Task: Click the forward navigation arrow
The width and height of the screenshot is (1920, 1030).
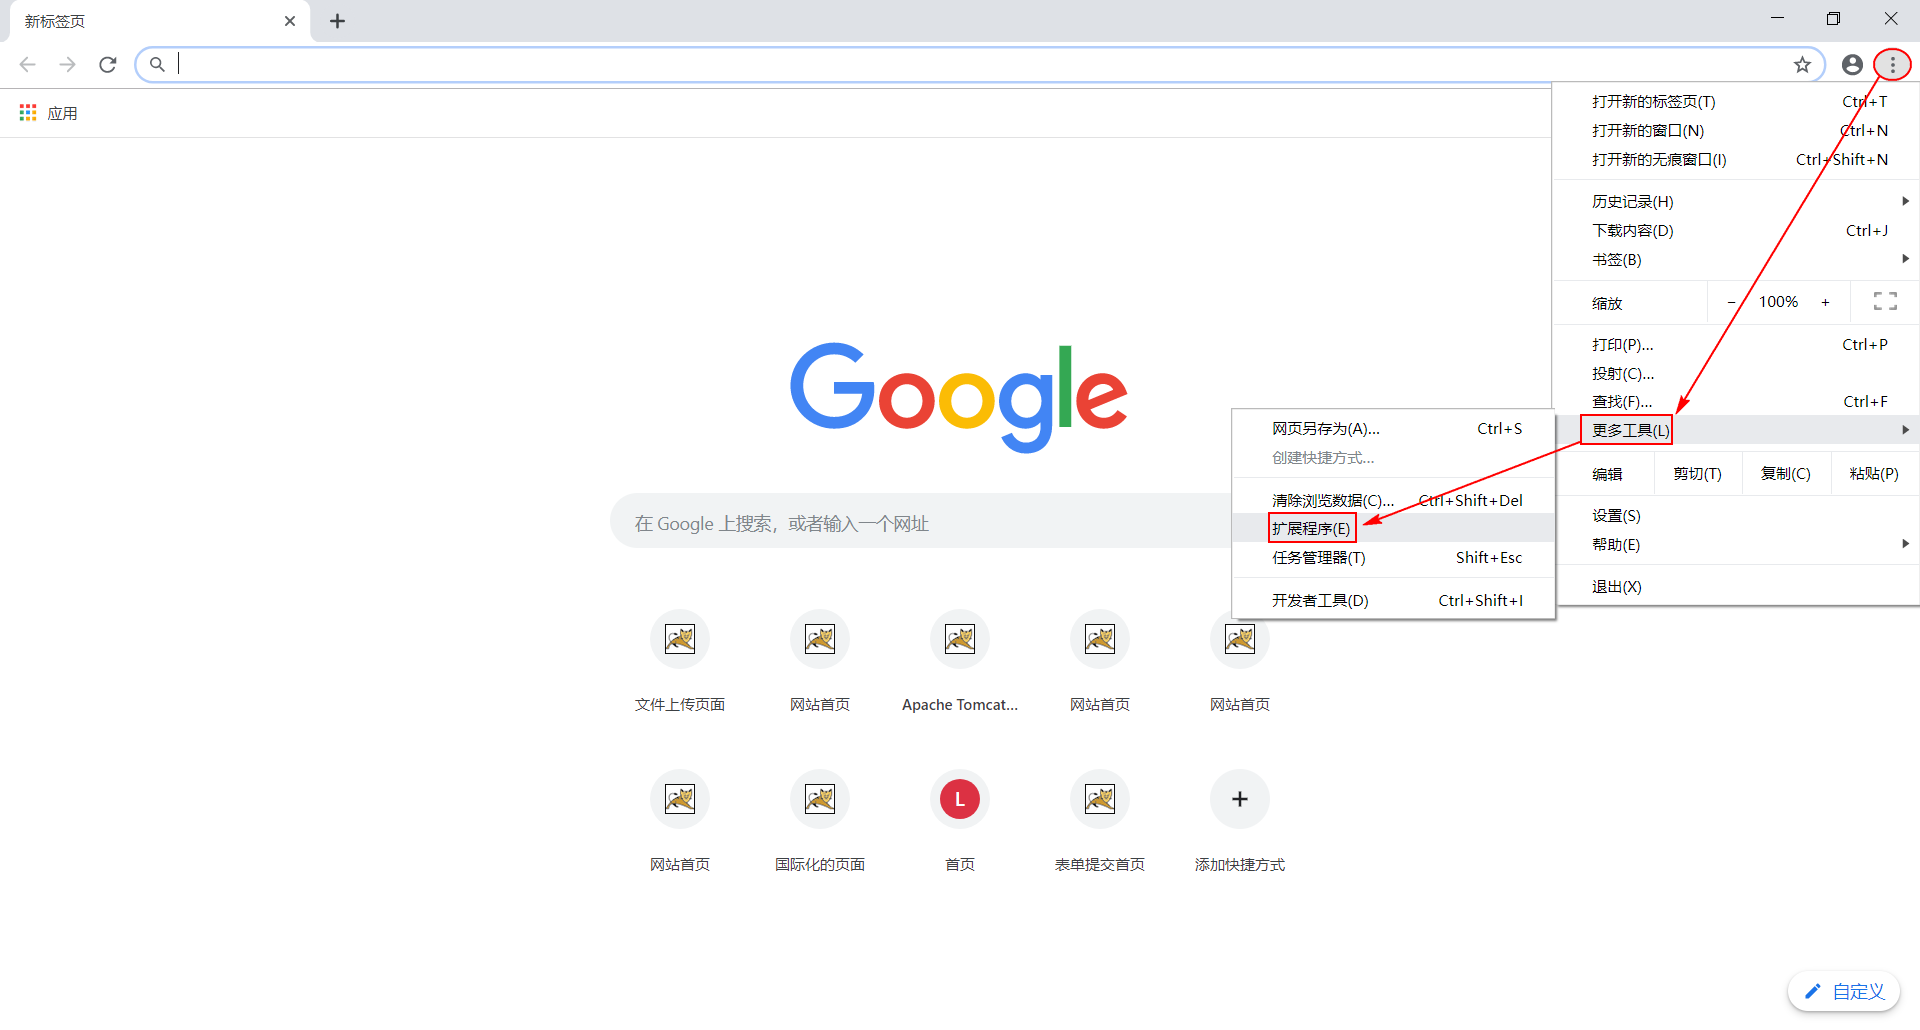Action: click(x=67, y=64)
